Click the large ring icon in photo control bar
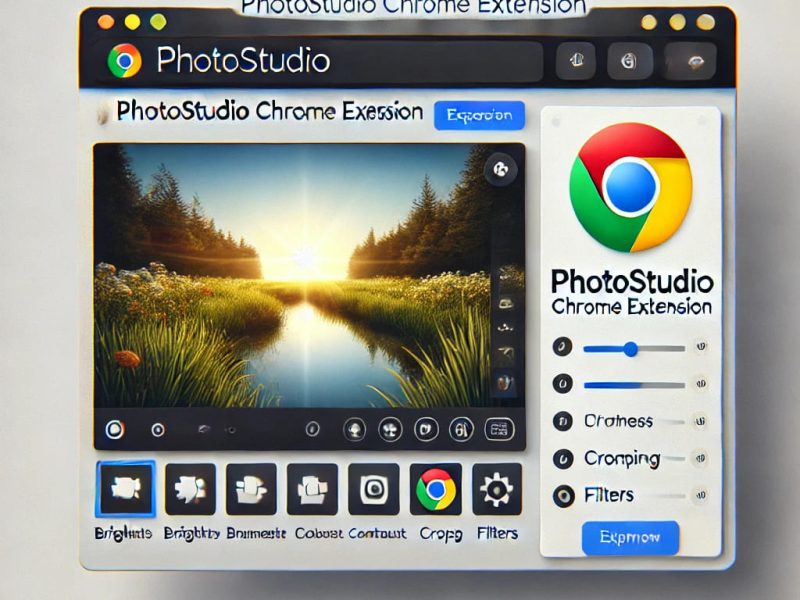Viewport: 800px width, 600px height. pyautogui.click(x=115, y=430)
